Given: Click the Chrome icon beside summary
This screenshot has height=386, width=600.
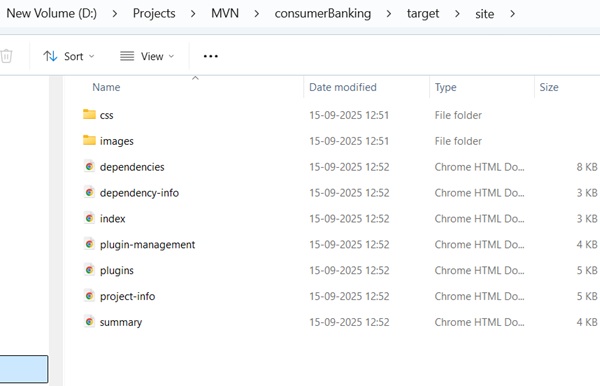Looking at the screenshot, I should coord(89,322).
